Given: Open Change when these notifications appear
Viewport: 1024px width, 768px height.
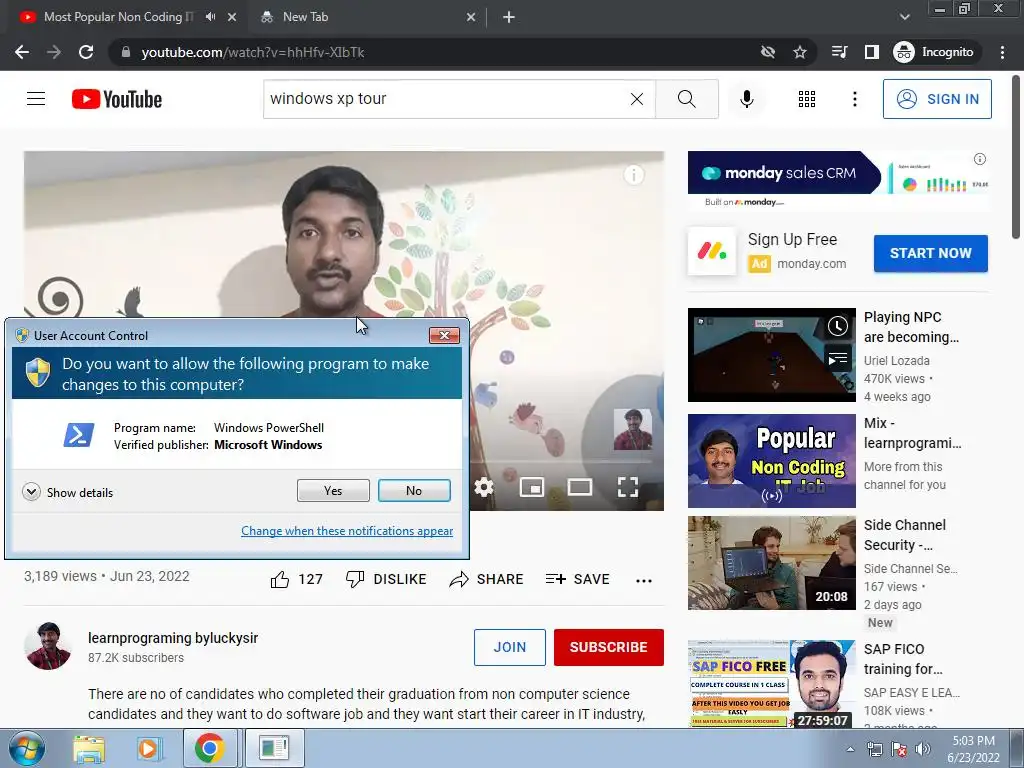Looking at the screenshot, I should [x=347, y=531].
